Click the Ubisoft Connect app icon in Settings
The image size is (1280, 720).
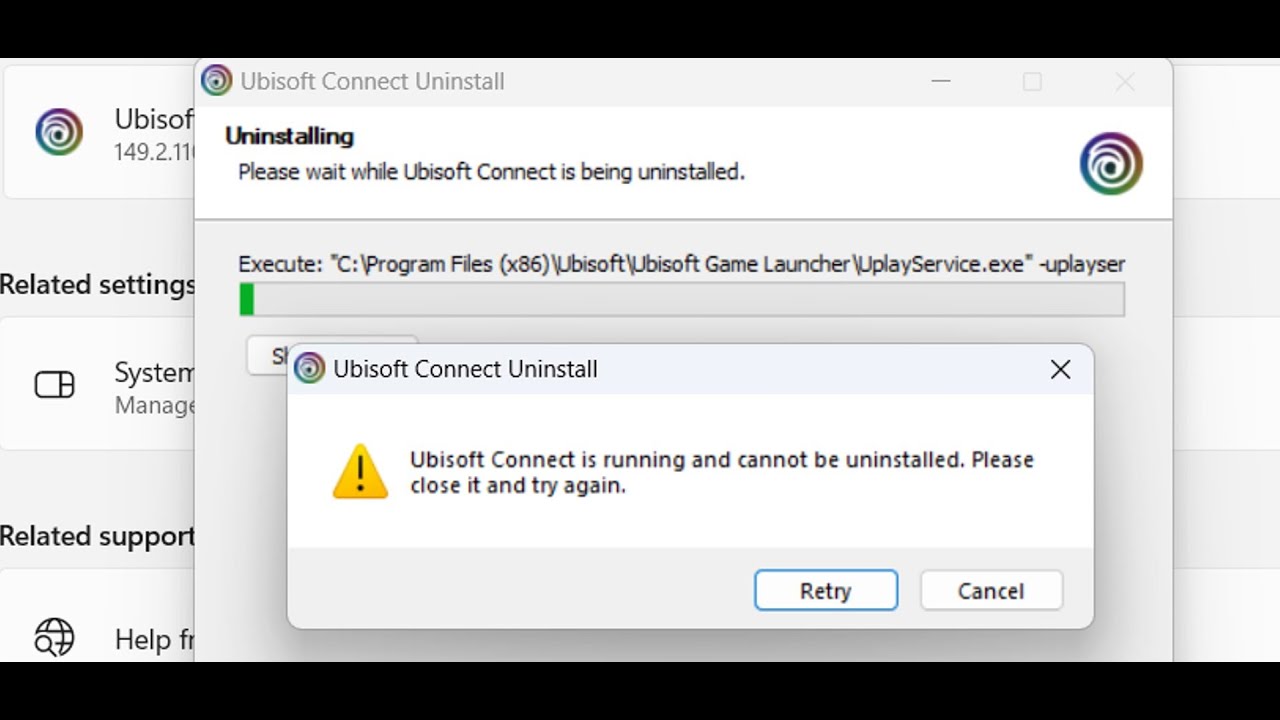click(59, 132)
